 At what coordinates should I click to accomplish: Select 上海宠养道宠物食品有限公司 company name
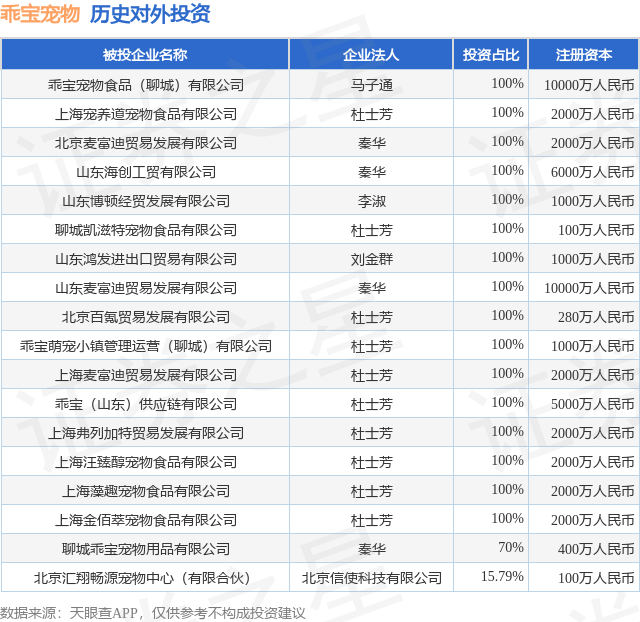point(146,114)
